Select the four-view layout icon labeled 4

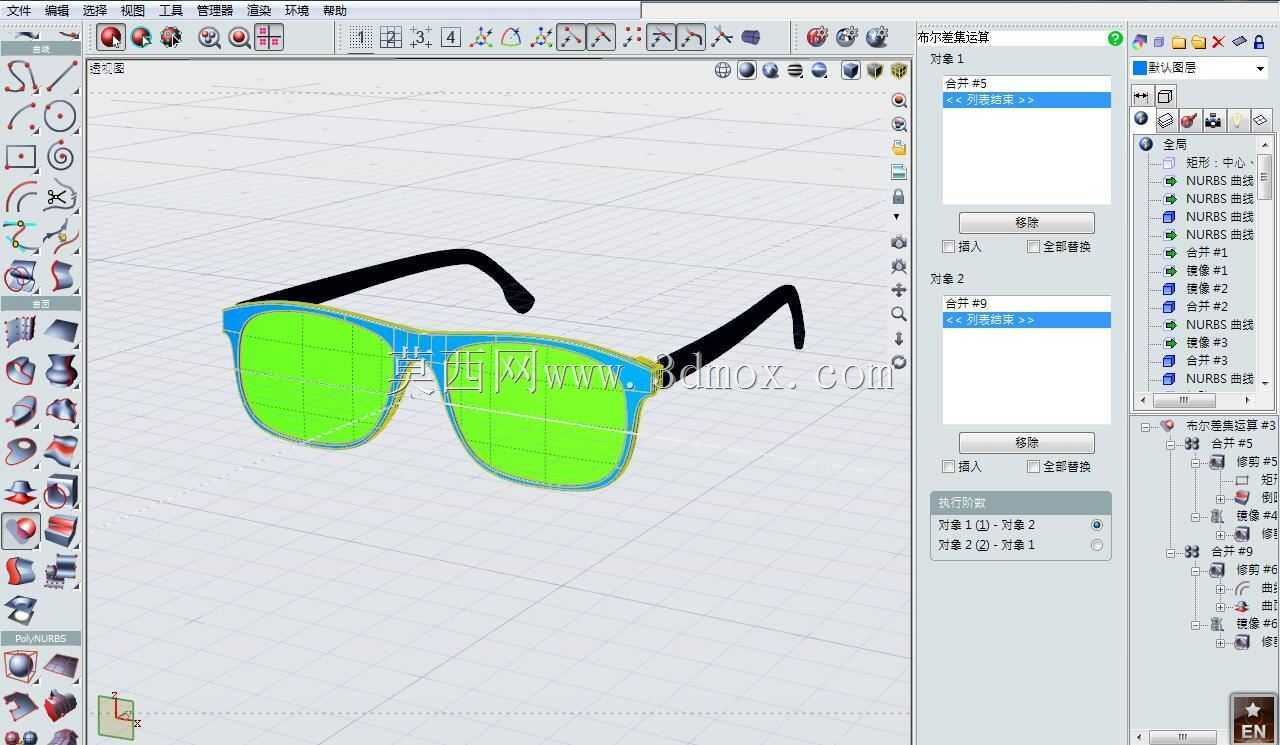(451, 38)
